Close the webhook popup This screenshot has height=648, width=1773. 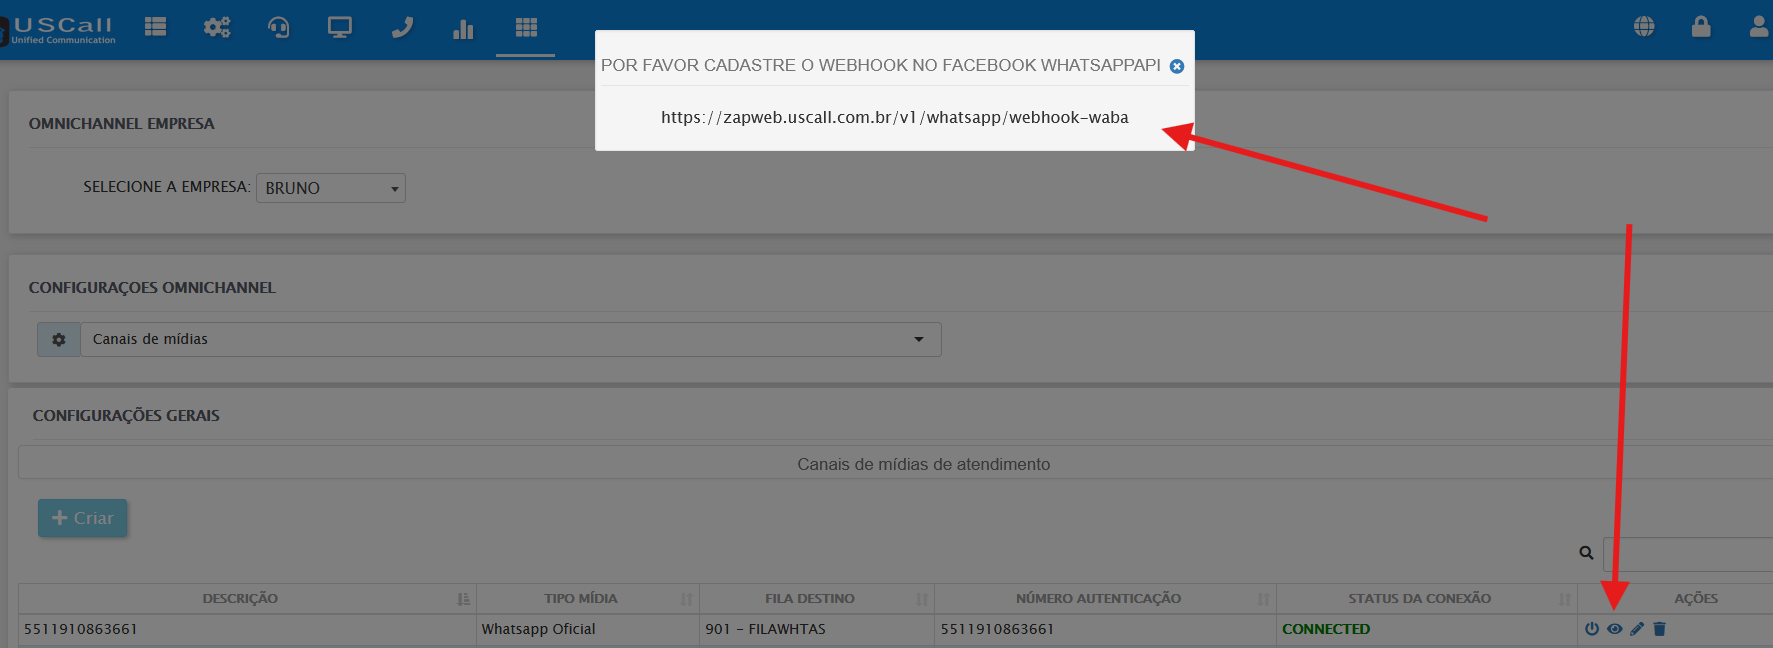pos(1177,66)
